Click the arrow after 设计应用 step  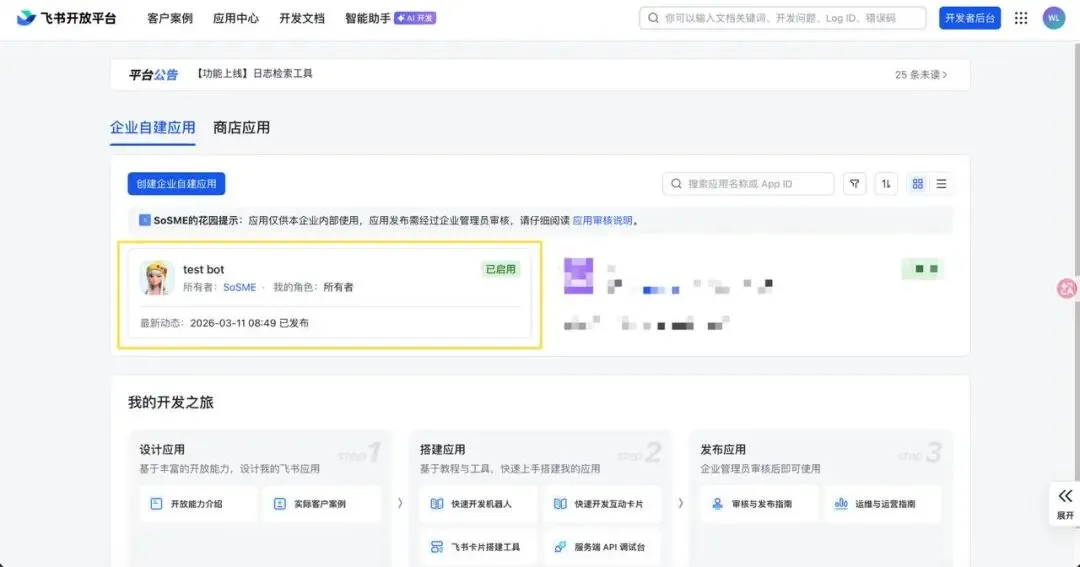pyautogui.click(x=400, y=504)
